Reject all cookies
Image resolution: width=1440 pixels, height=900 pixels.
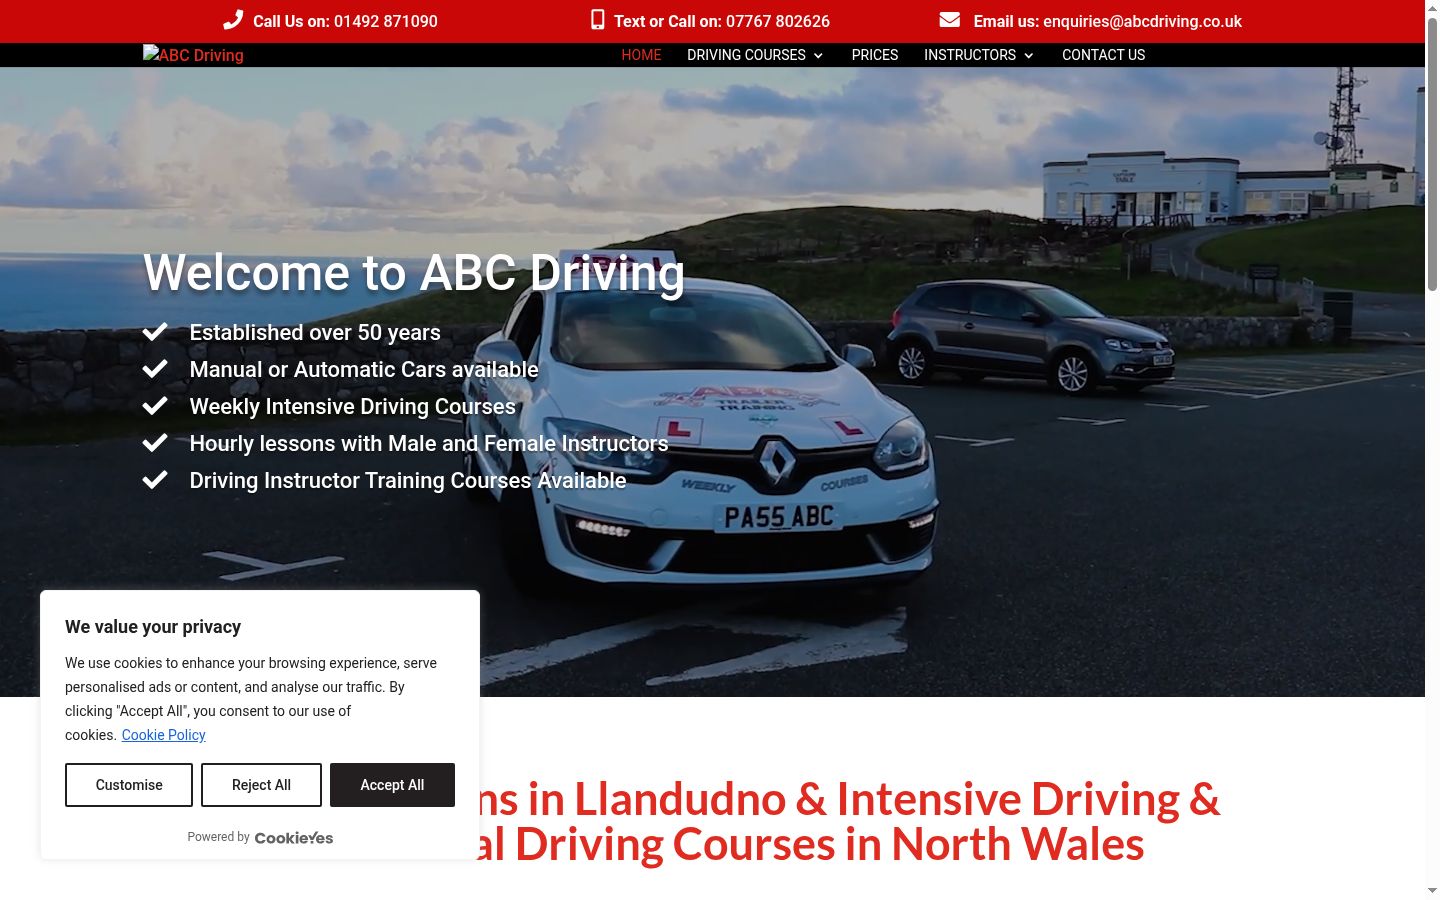pyautogui.click(x=261, y=785)
